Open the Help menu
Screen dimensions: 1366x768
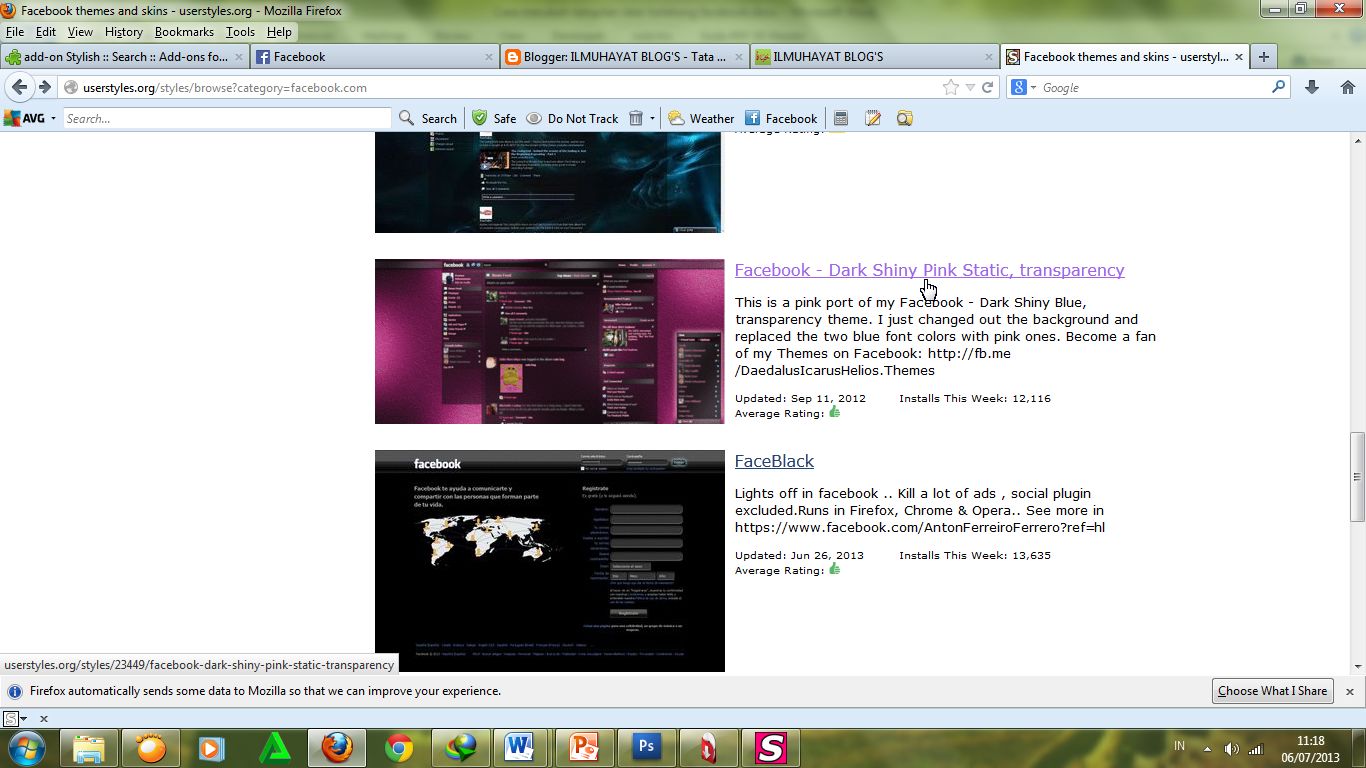(x=279, y=32)
